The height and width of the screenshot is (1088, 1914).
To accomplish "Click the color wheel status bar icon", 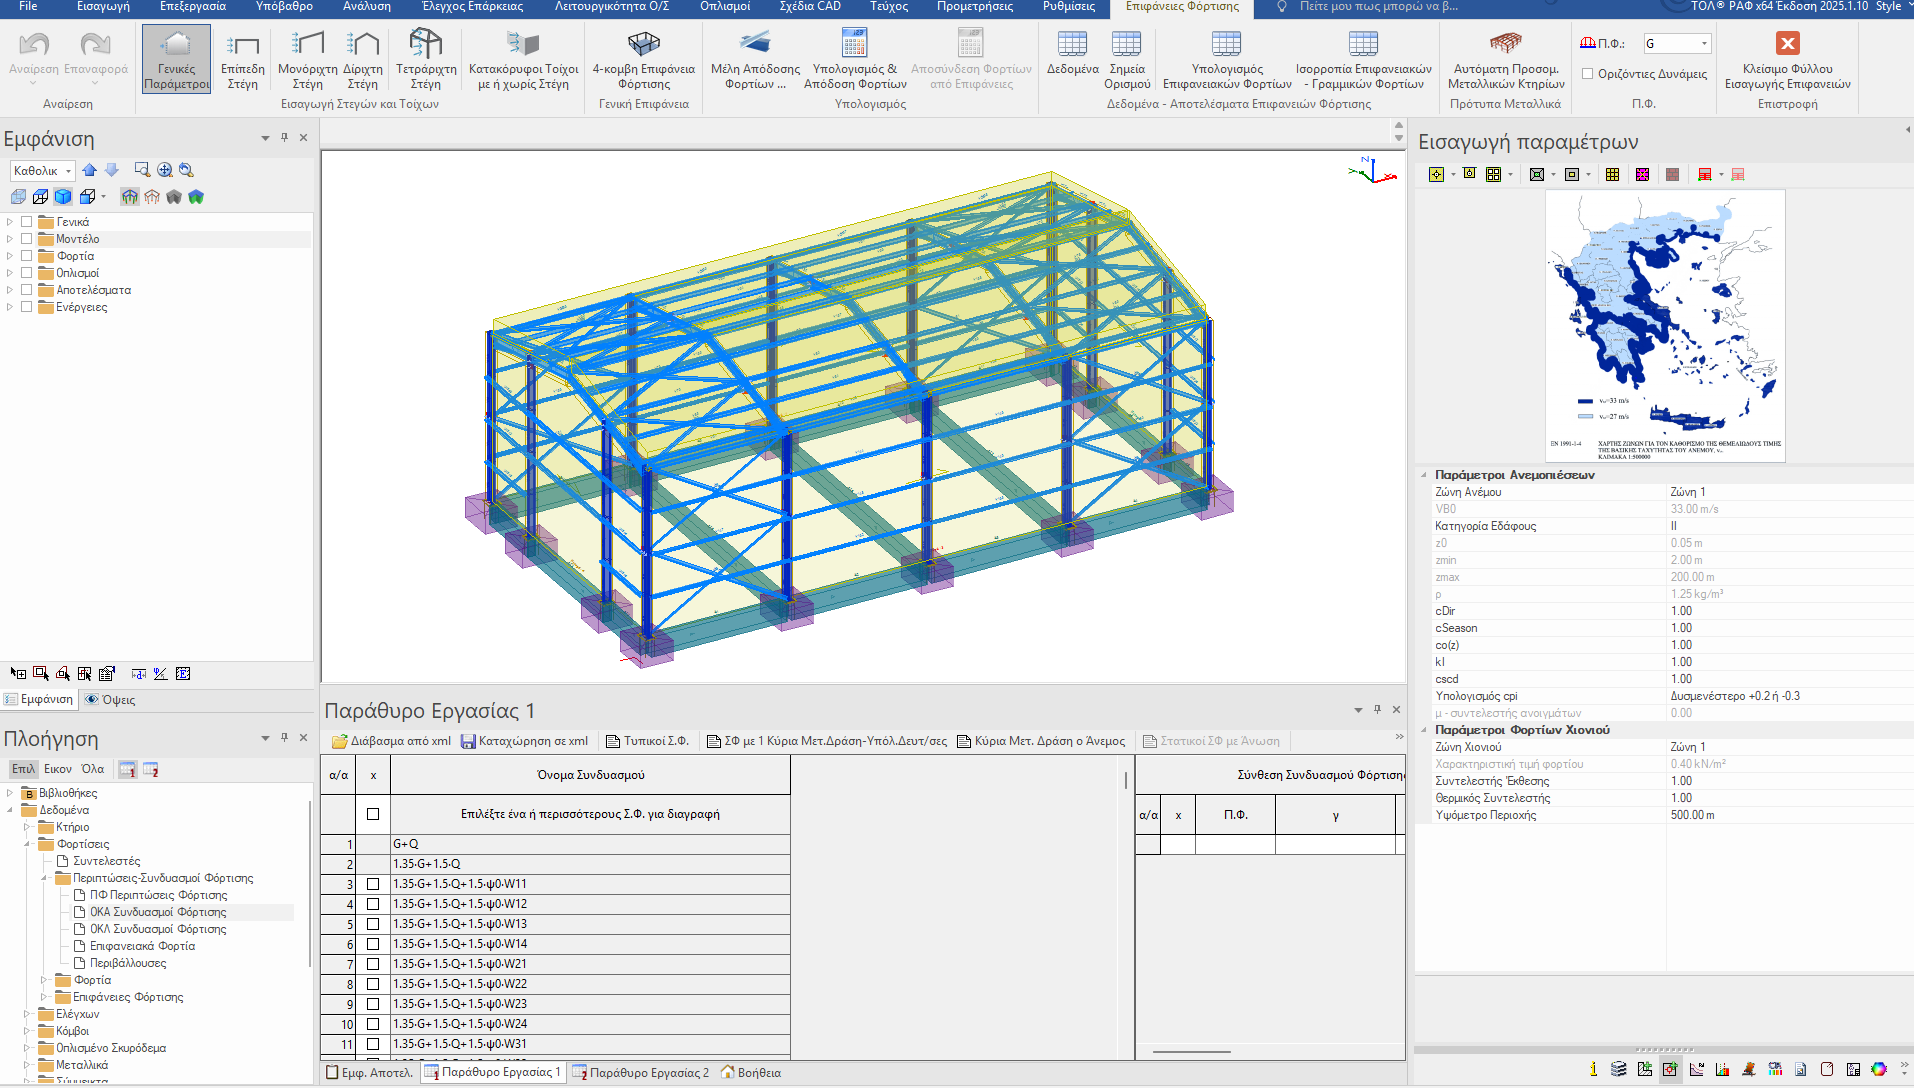I will (1879, 1069).
